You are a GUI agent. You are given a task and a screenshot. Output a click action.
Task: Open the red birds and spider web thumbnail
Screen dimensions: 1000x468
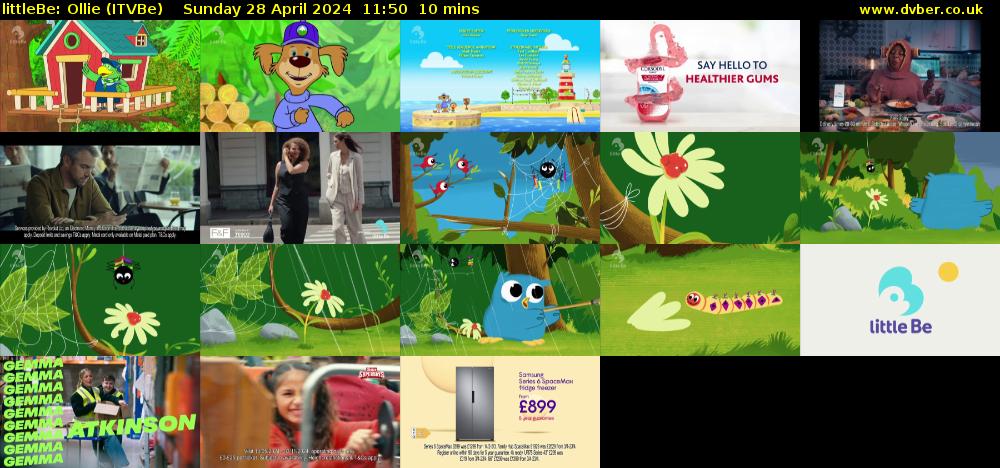click(500, 188)
